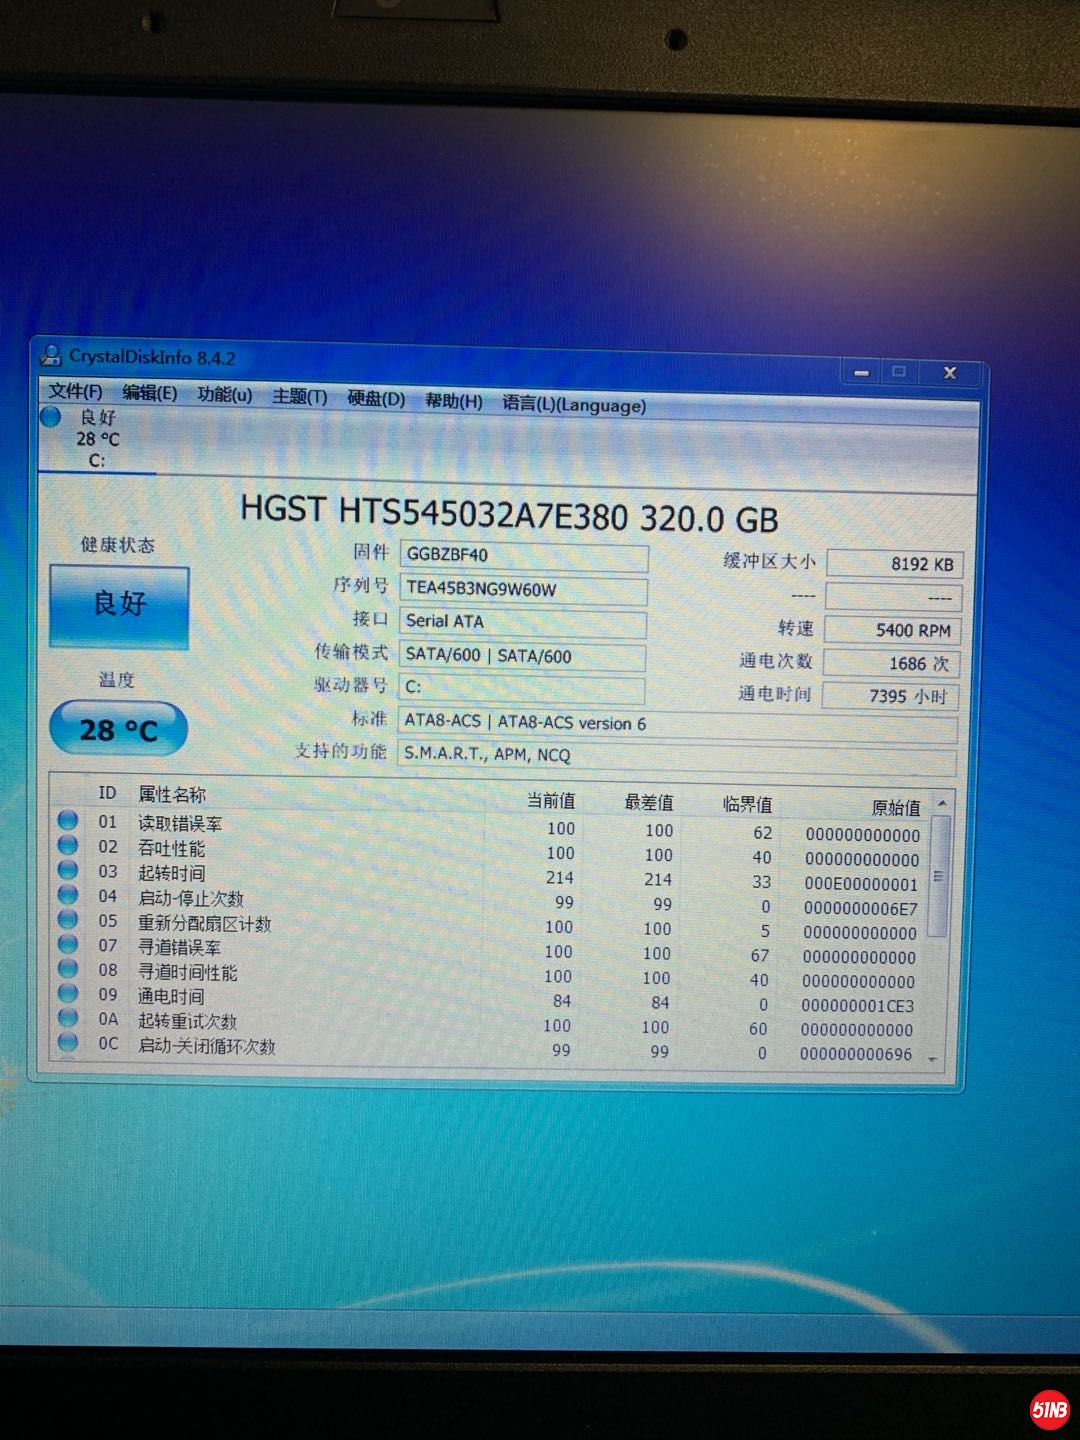Open the 主题(T) menu
The height and width of the screenshot is (1440, 1080).
click(x=299, y=396)
